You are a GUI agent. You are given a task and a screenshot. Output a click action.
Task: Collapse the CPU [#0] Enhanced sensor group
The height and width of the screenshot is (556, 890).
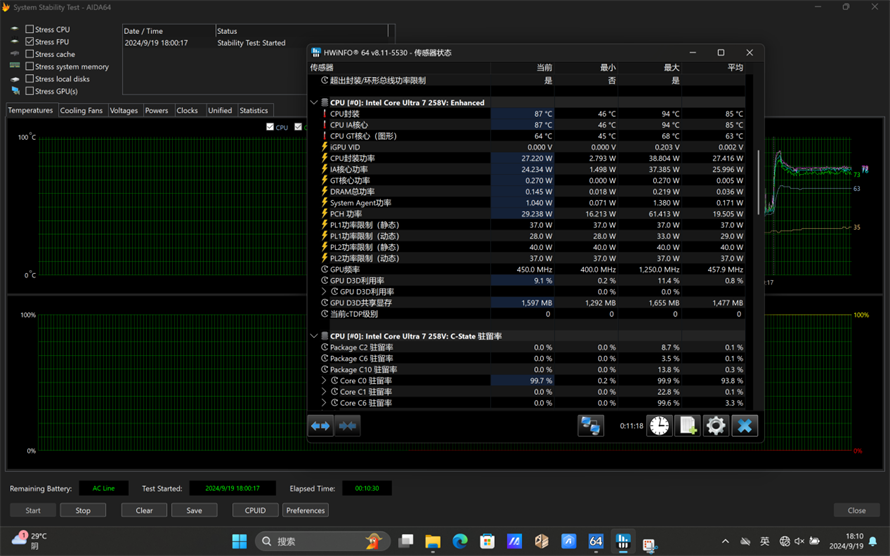314,103
